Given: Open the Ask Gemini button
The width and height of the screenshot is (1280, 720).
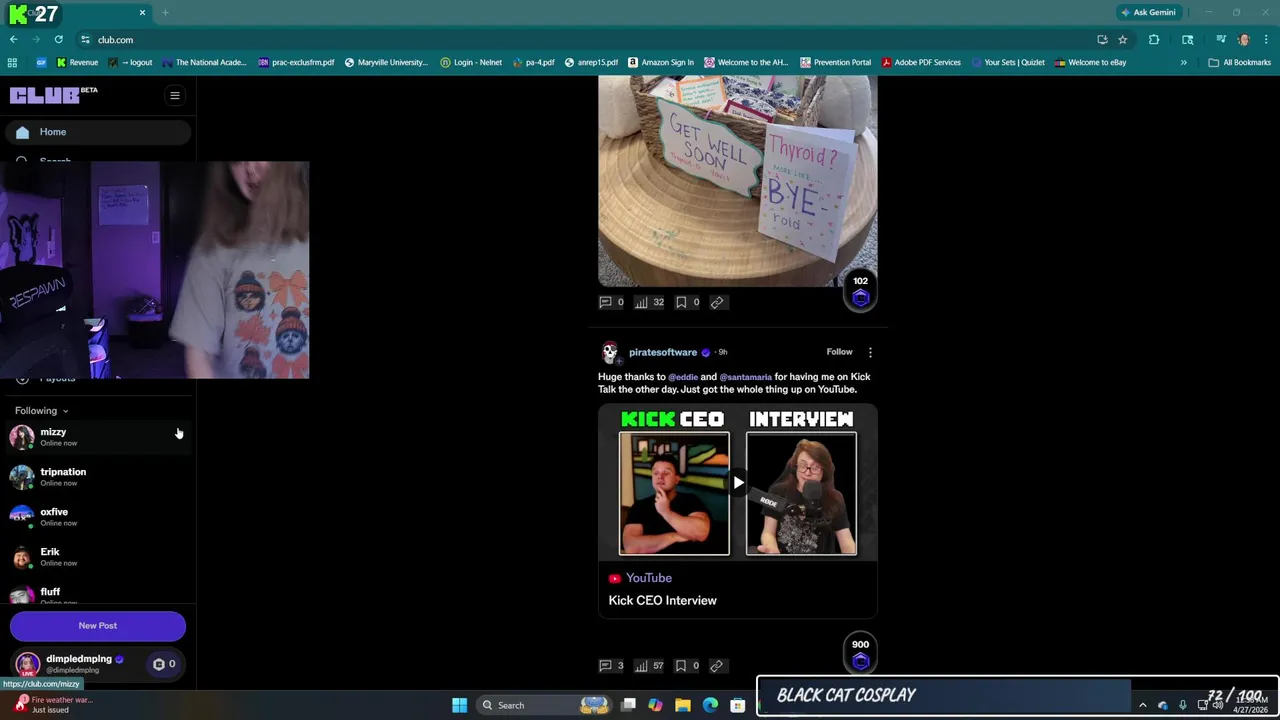Looking at the screenshot, I should point(1148,12).
